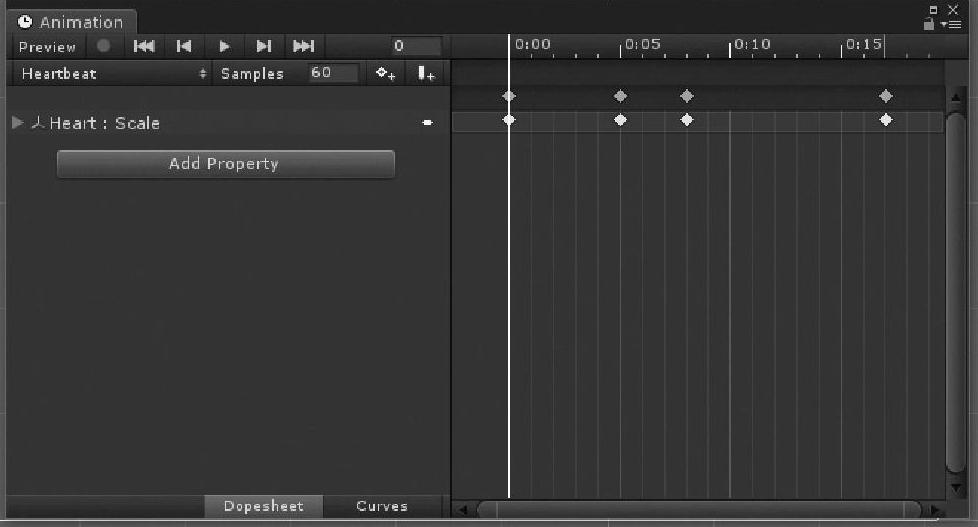
Task: Click the horizontal scrollbar right arrow
Action: pyautogui.click(x=934, y=510)
